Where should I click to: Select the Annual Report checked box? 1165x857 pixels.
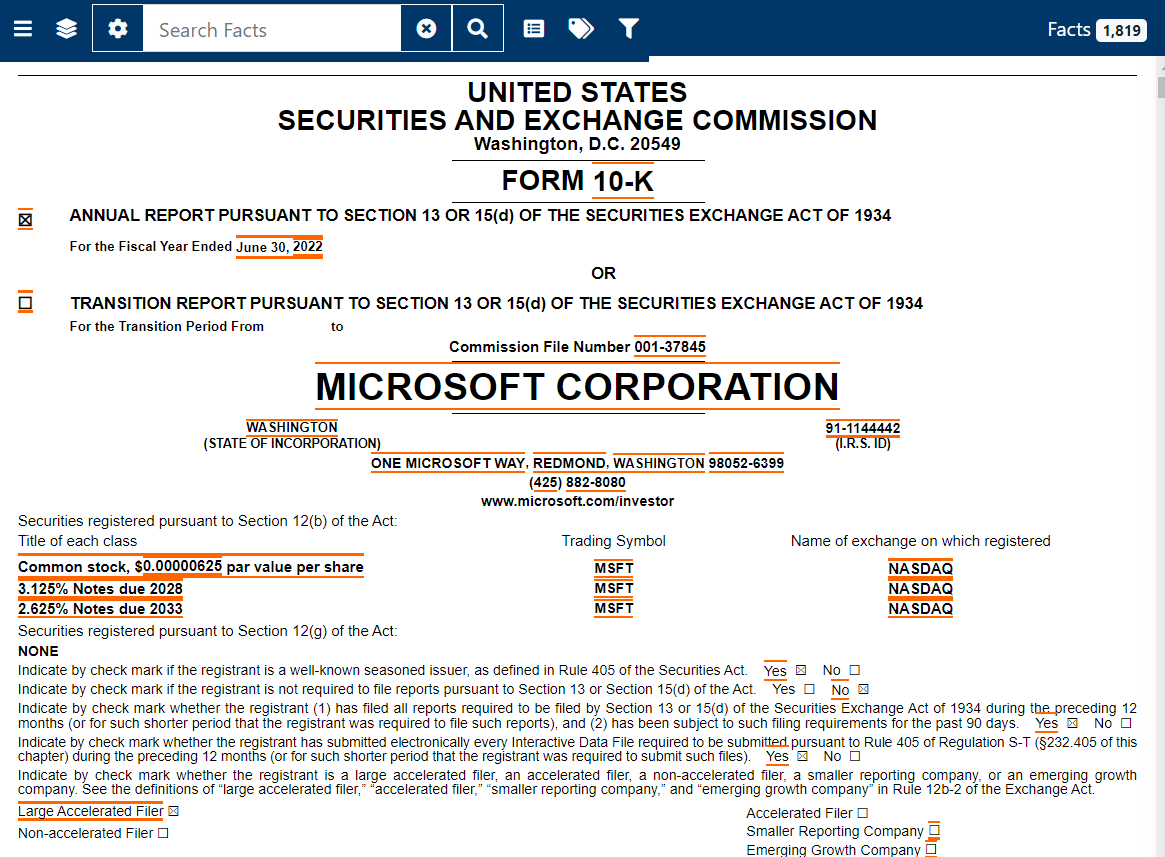click(x=26, y=219)
